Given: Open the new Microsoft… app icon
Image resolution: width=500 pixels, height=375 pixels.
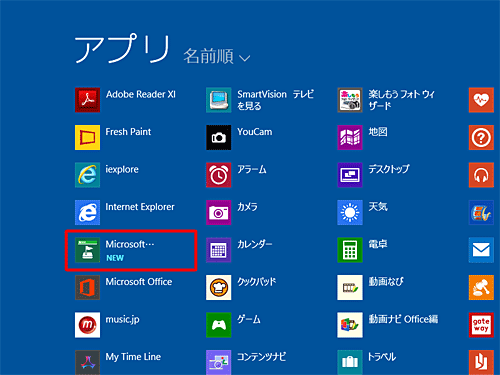Looking at the screenshot, I should click(87, 250).
